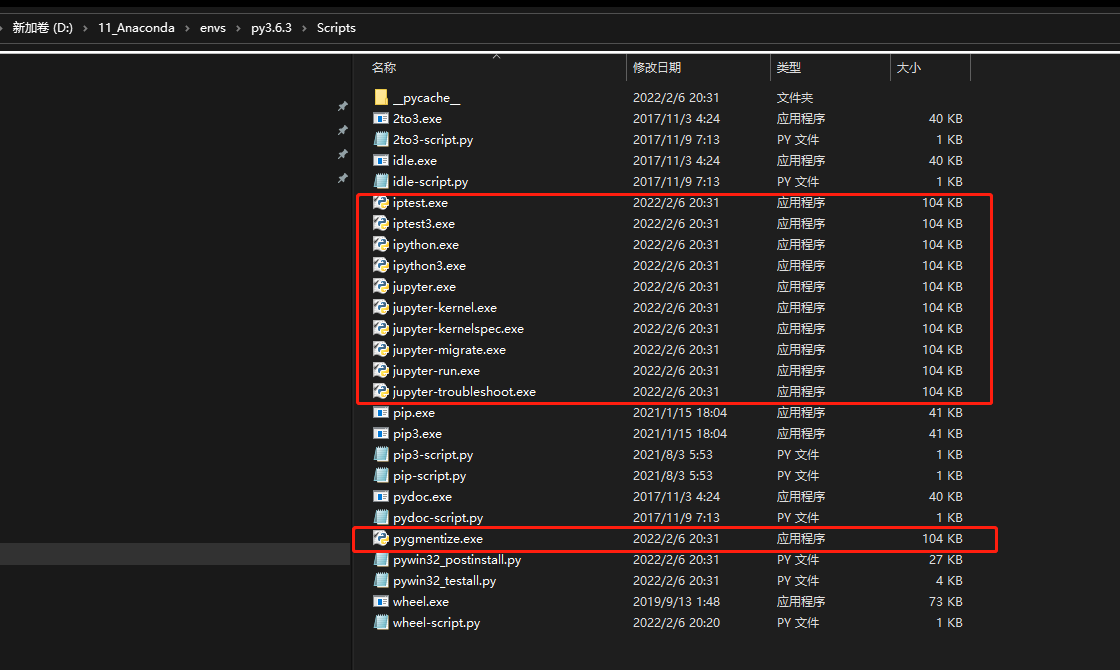Click the jupyter-migrate.exe icon
Screen dimensions: 1120x670
[381, 349]
